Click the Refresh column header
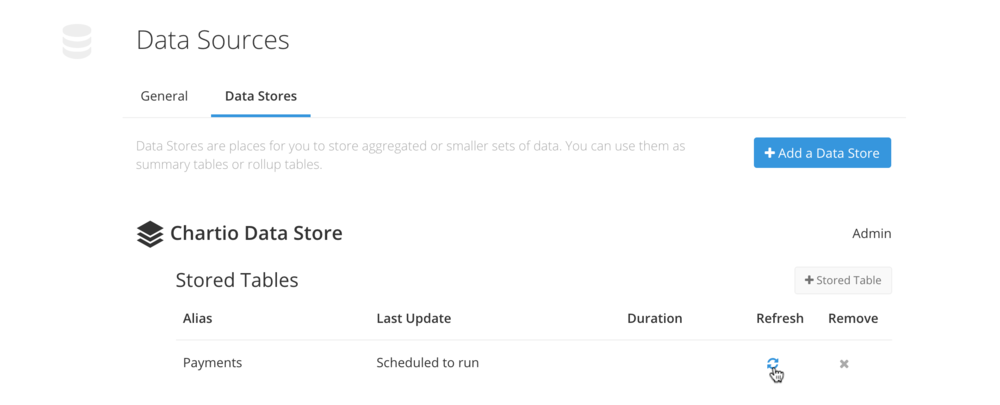This screenshot has width=1000, height=405. 780,318
